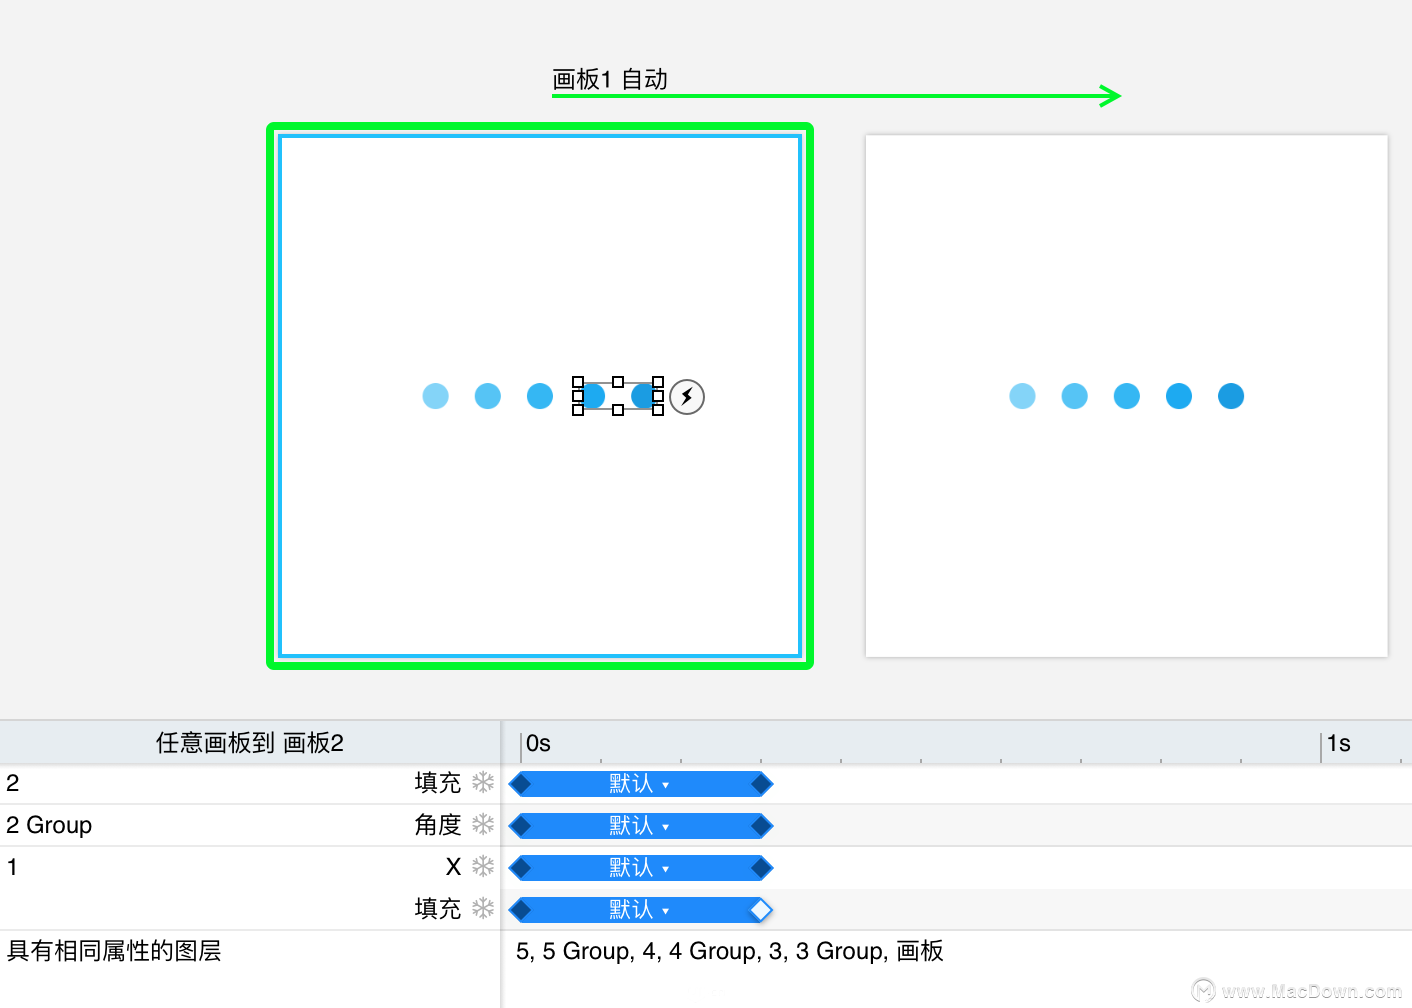1412x1008 pixels.
Task: Select the white end keyframe diamond
Action: [761, 910]
